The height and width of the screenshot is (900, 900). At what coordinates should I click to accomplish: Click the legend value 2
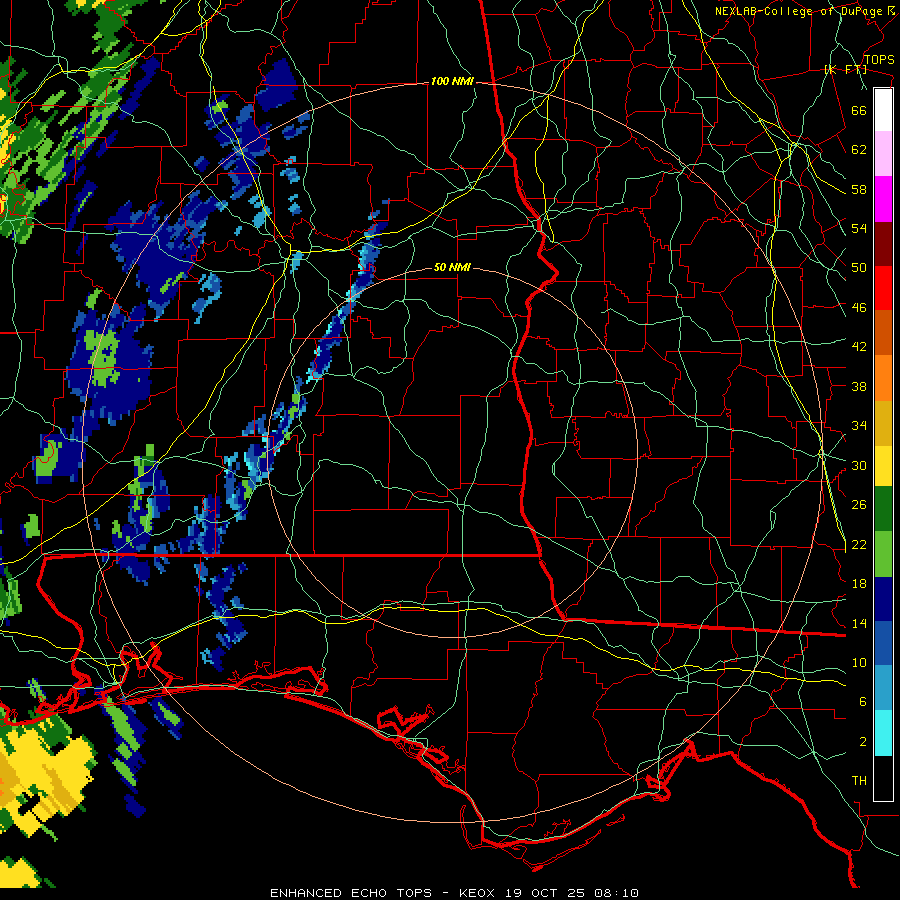click(x=863, y=741)
